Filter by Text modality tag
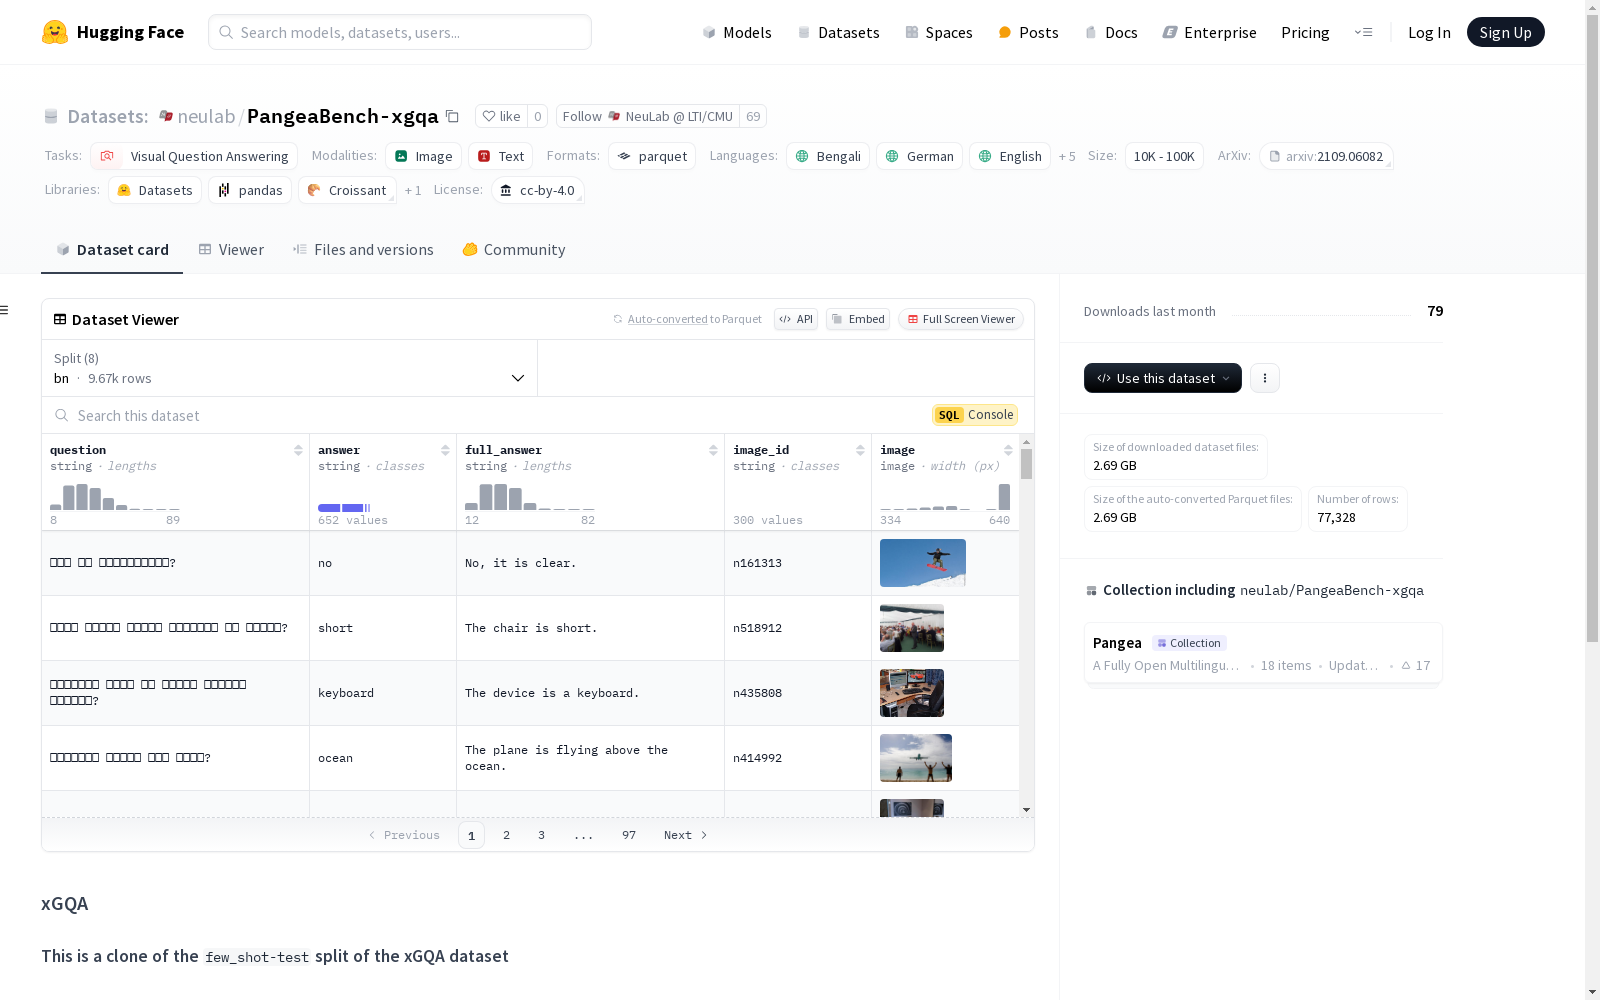This screenshot has height=1000, width=1600. [501, 156]
